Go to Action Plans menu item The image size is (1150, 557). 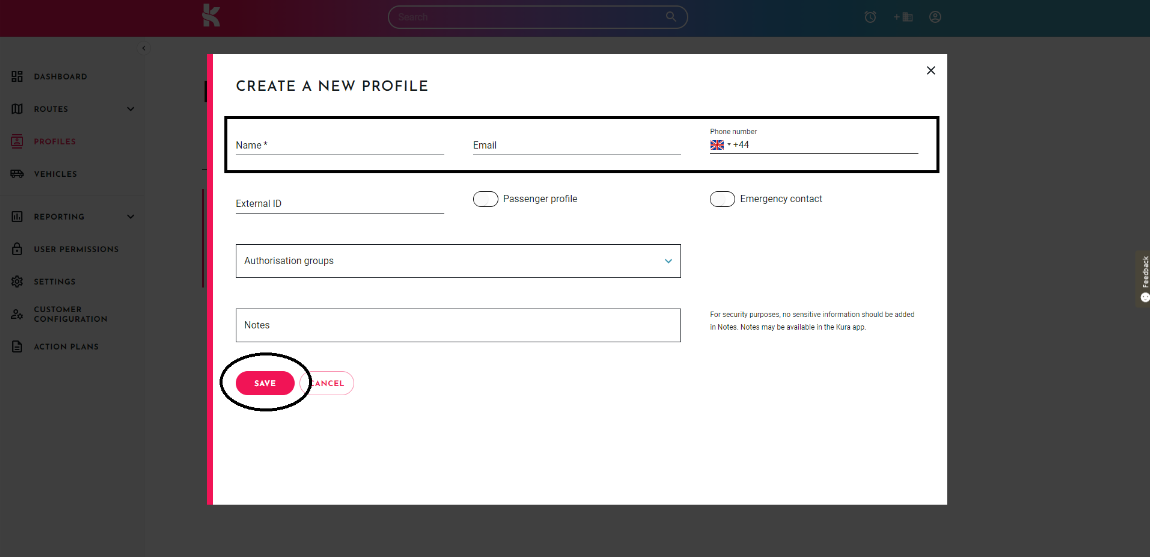tap(66, 346)
